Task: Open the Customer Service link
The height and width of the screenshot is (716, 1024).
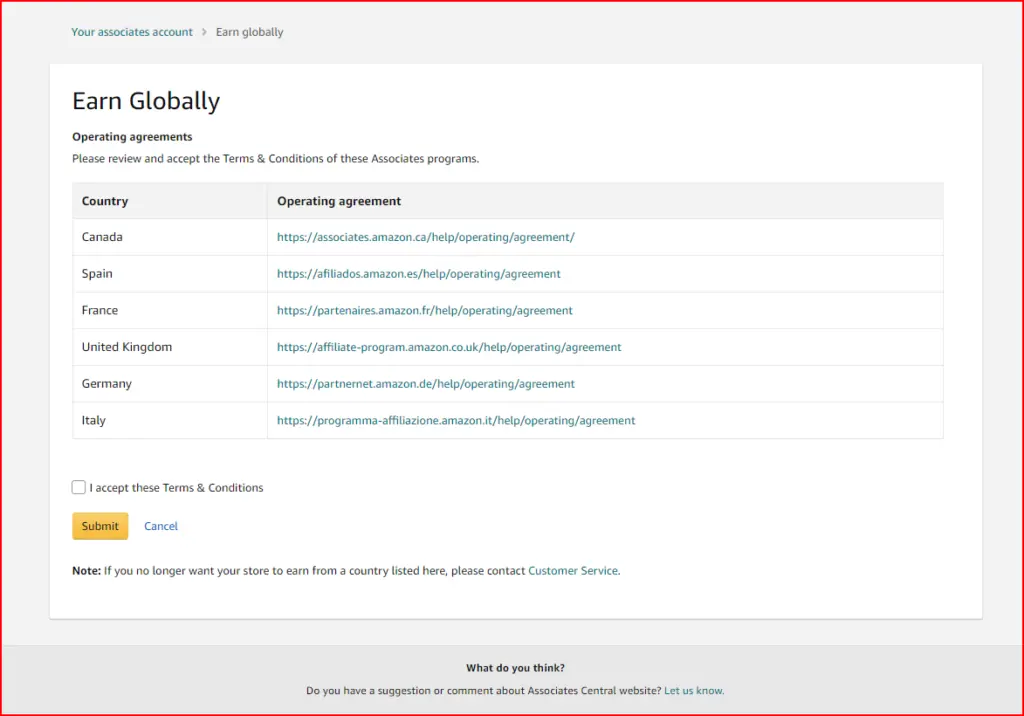Action: point(573,570)
